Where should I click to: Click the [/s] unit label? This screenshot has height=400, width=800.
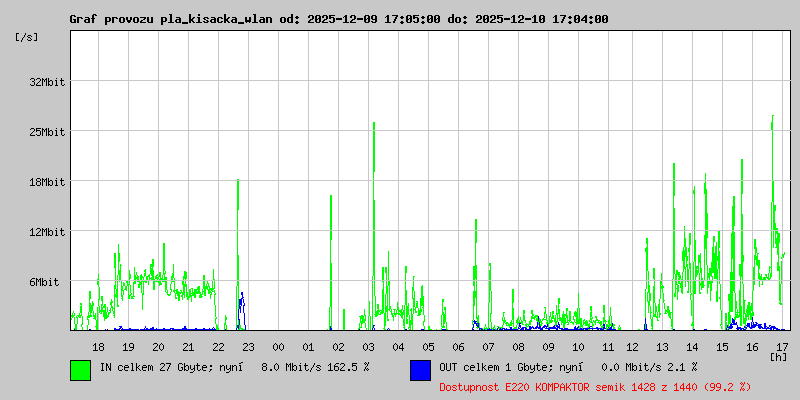pos(27,37)
